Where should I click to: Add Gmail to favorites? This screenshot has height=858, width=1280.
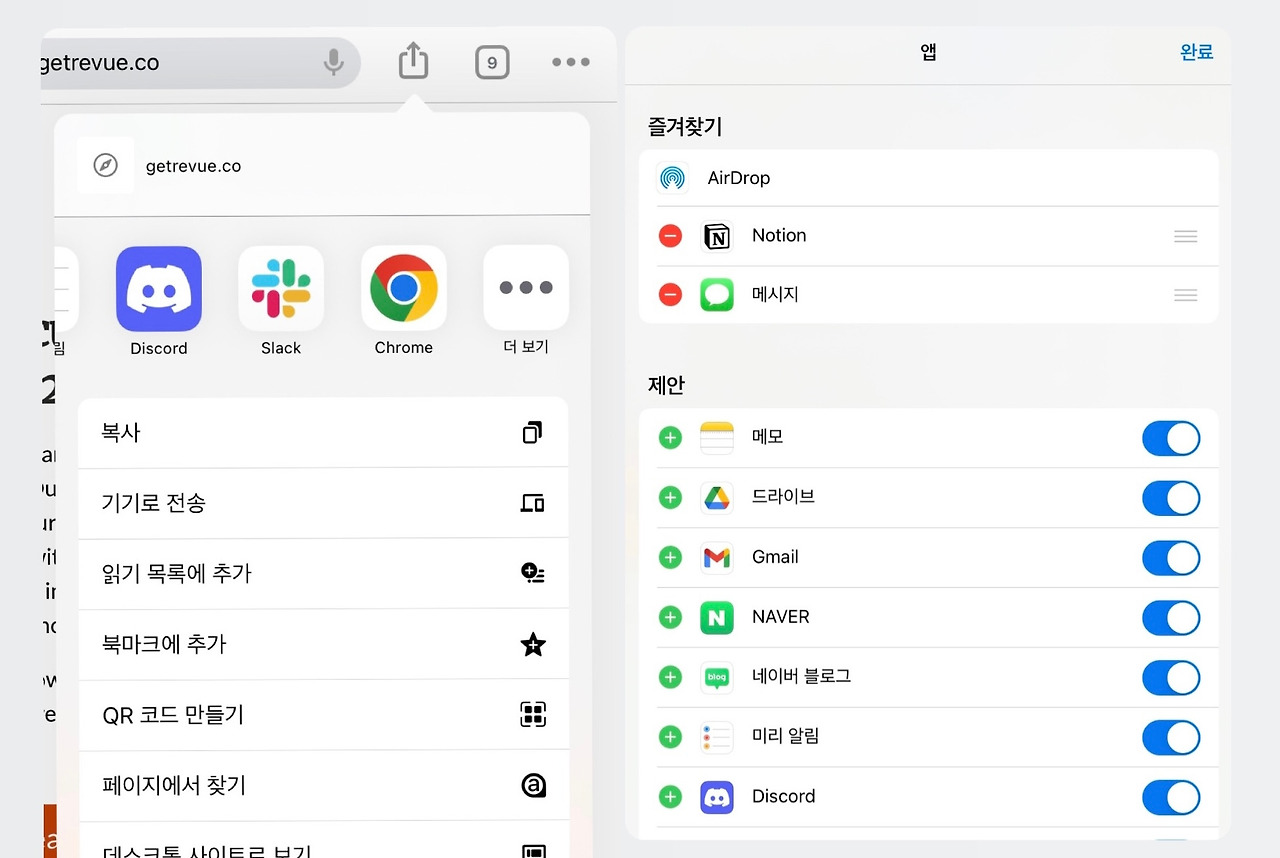670,557
